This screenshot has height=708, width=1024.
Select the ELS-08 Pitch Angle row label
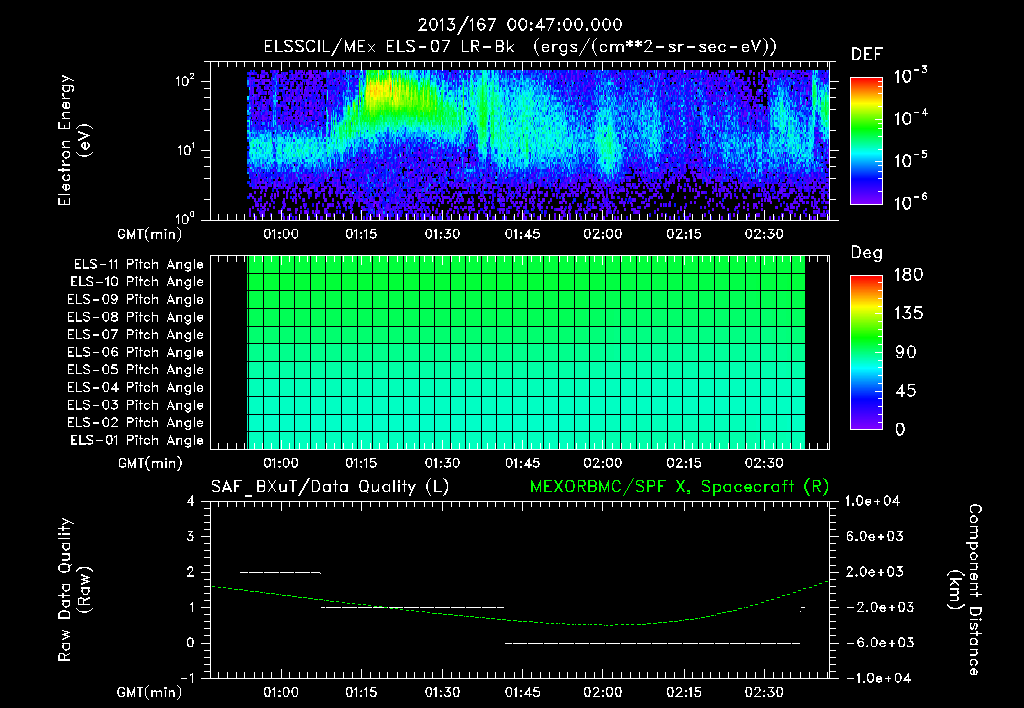coord(135,317)
